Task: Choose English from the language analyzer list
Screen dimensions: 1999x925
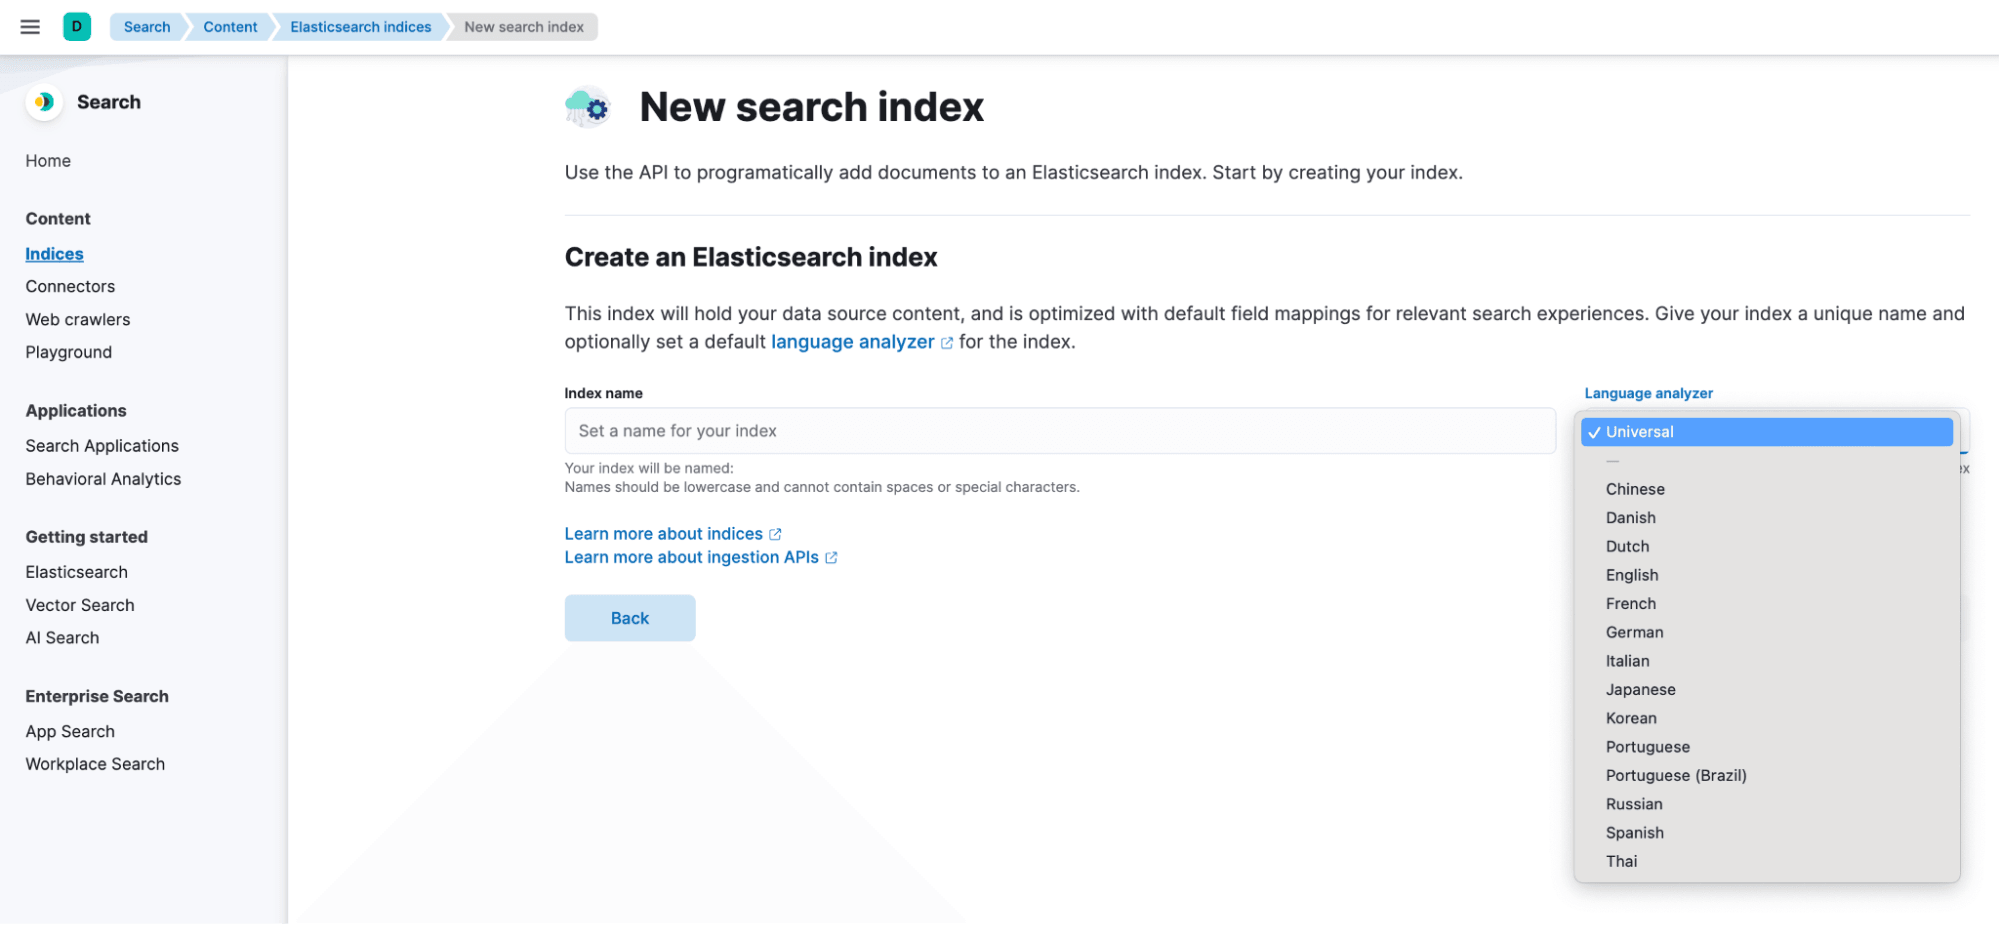Action: (1632, 575)
